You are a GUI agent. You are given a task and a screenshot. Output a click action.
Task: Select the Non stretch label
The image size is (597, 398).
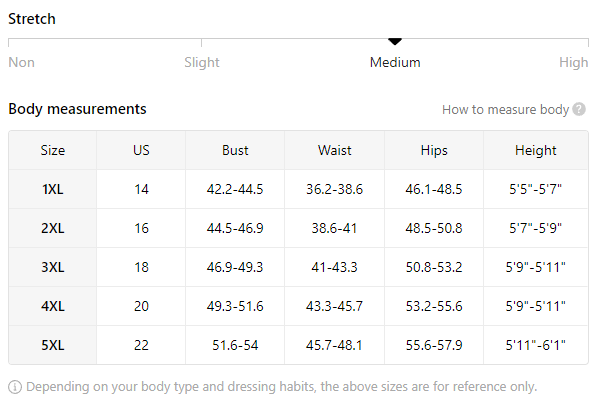tap(21, 62)
